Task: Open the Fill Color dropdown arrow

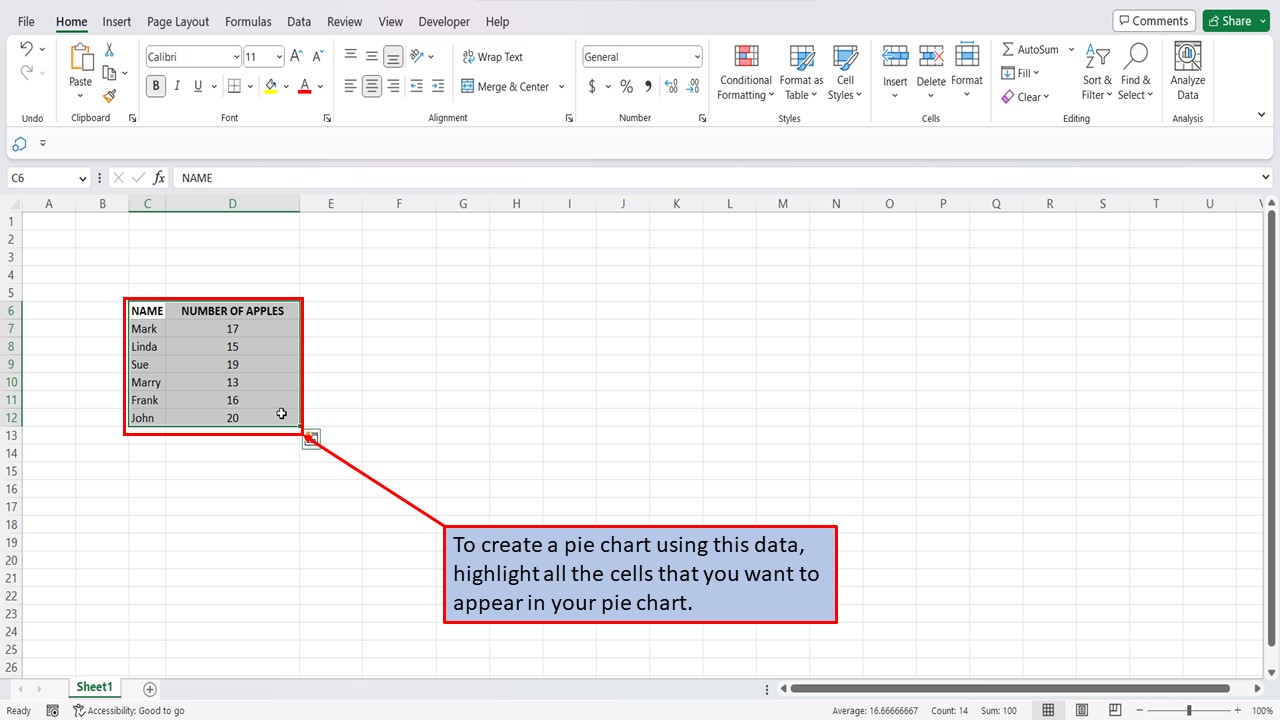Action: click(x=286, y=86)
